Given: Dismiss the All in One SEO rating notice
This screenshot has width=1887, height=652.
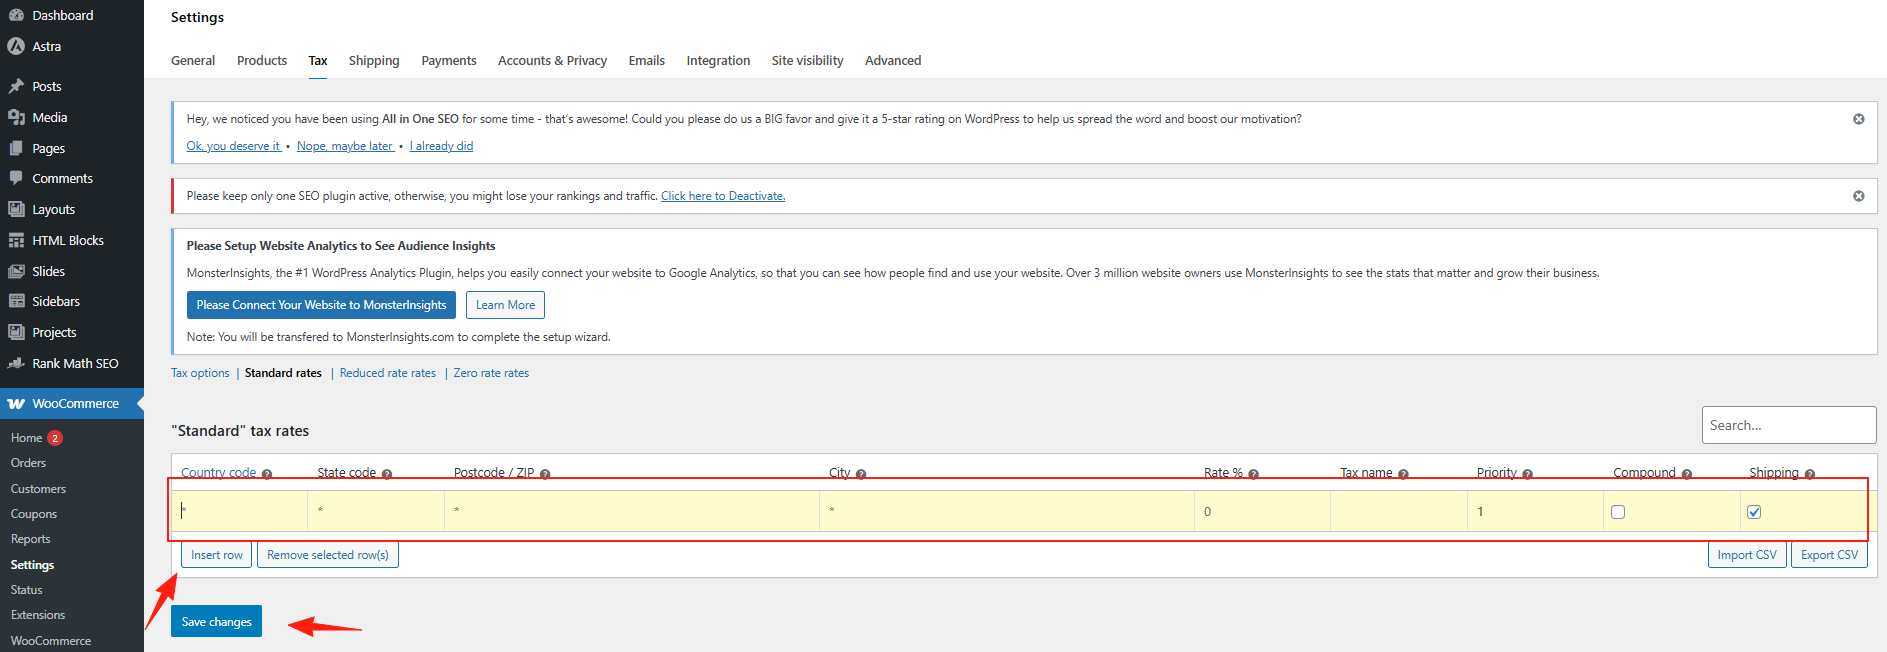Looking at the screenshot, I should [1858, 119].
